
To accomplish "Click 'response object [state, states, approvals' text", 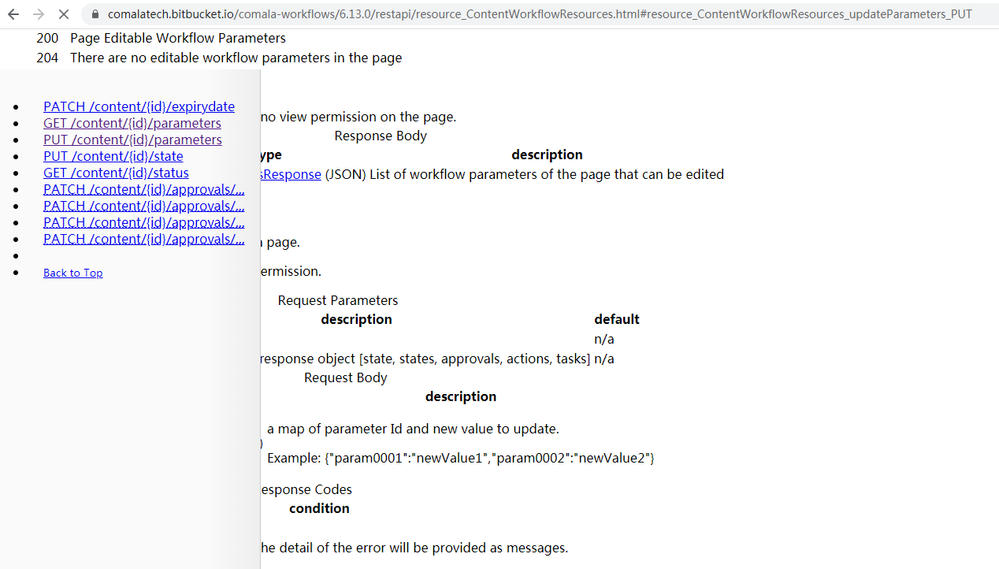I will (x=425, y=359).
